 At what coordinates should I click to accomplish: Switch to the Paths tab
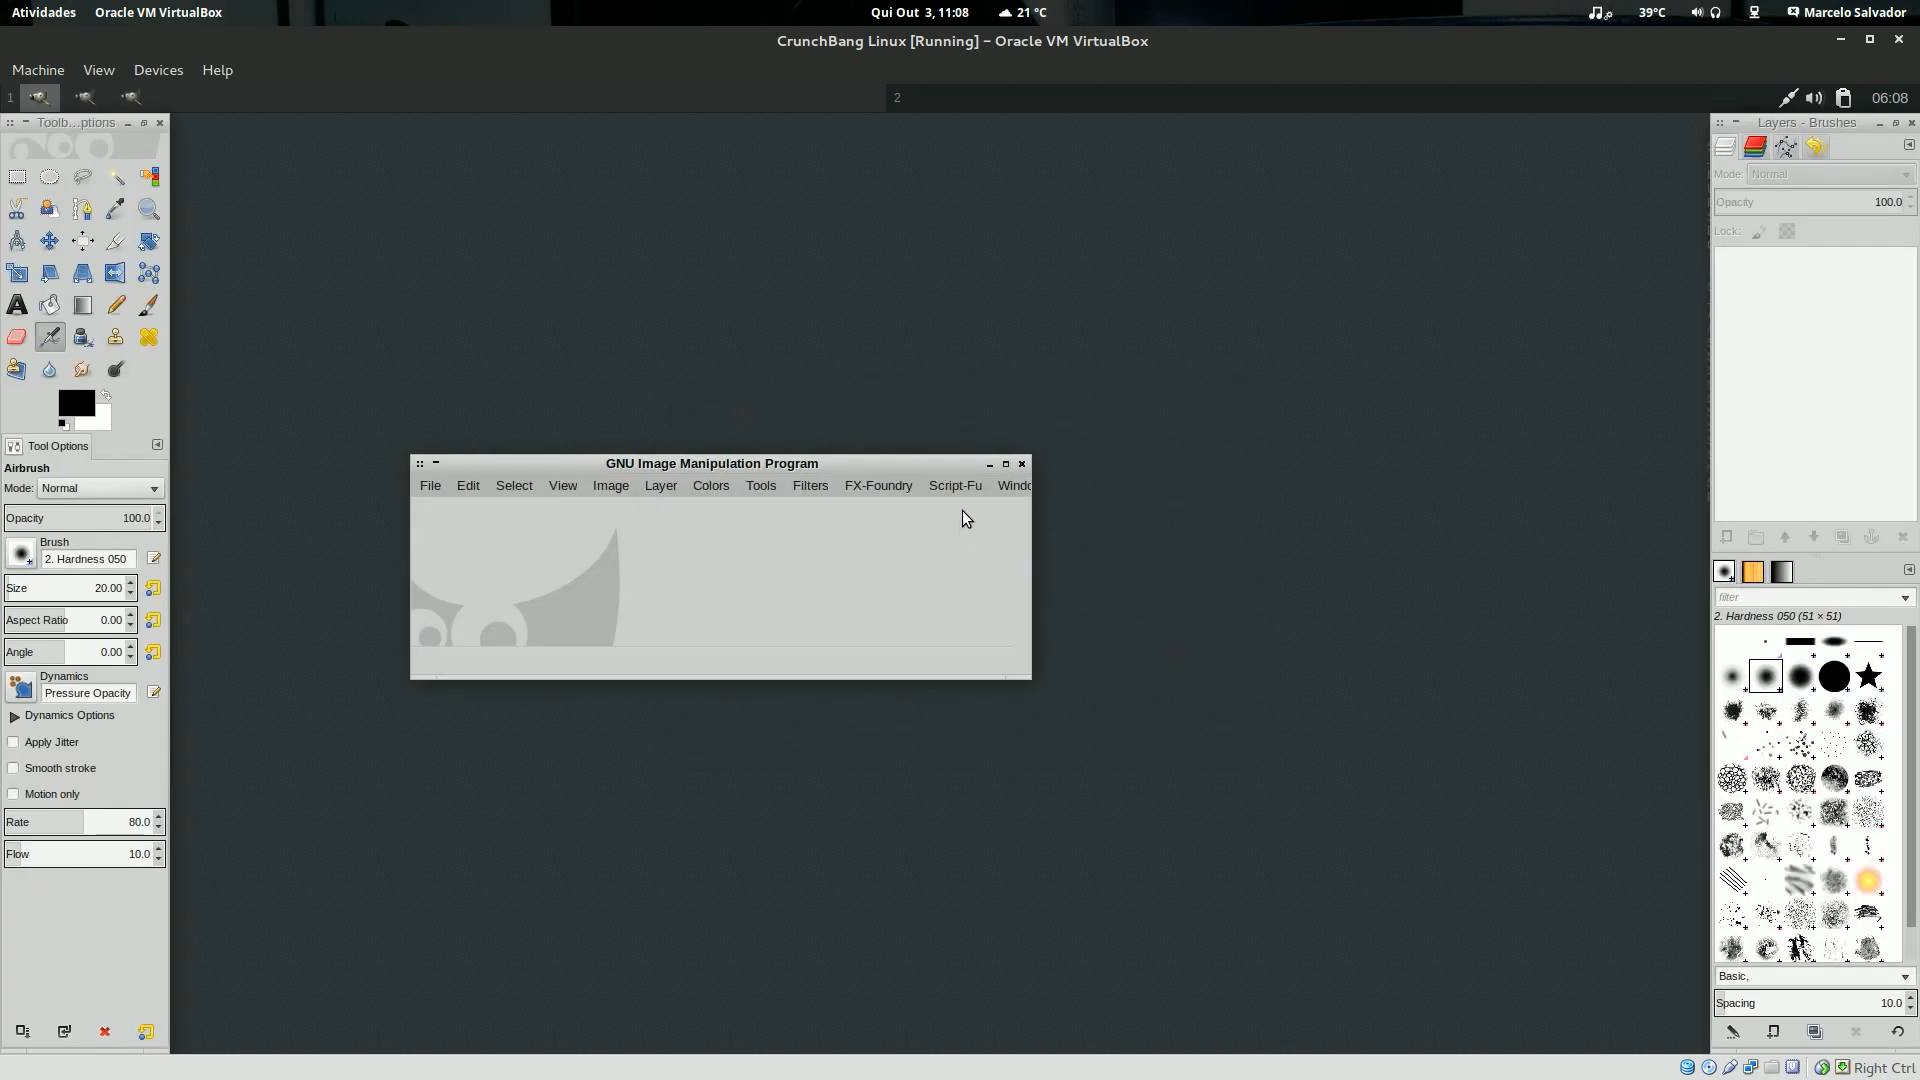pyautogui.click(x=1786, y=147)
